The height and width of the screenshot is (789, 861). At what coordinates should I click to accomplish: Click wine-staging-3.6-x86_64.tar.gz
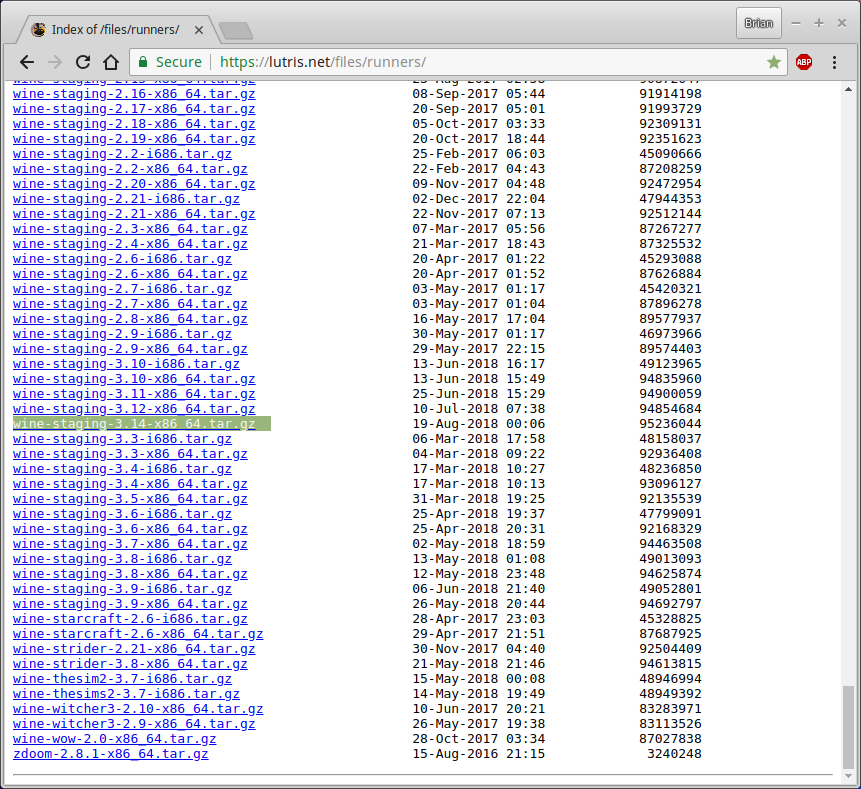pyautogui.click(x=130, y=529)
